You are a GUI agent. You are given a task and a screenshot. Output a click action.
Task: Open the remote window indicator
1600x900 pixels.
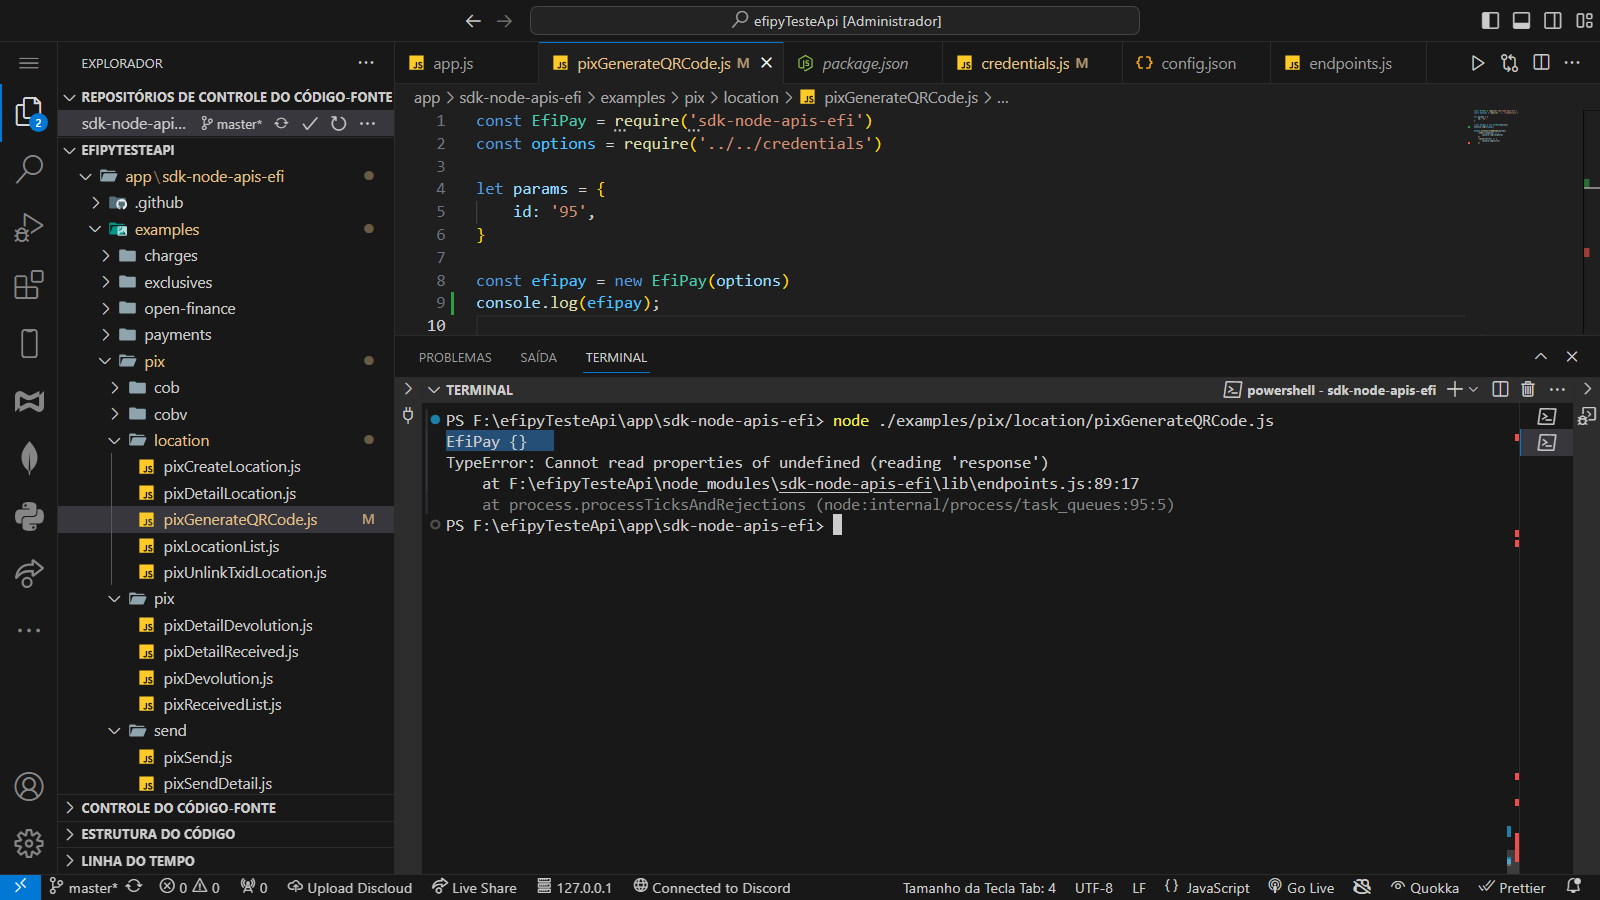tap(20, 887)
